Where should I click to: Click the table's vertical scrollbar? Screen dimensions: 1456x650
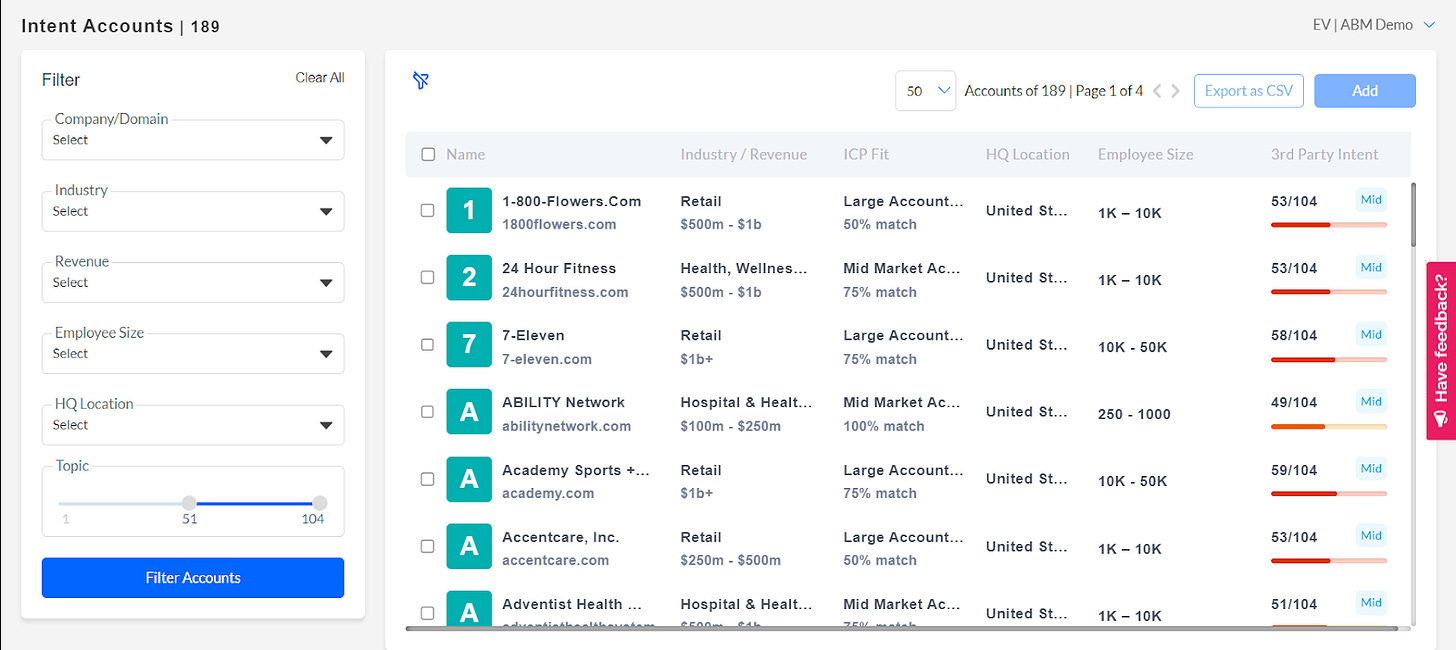point(1413,214)
